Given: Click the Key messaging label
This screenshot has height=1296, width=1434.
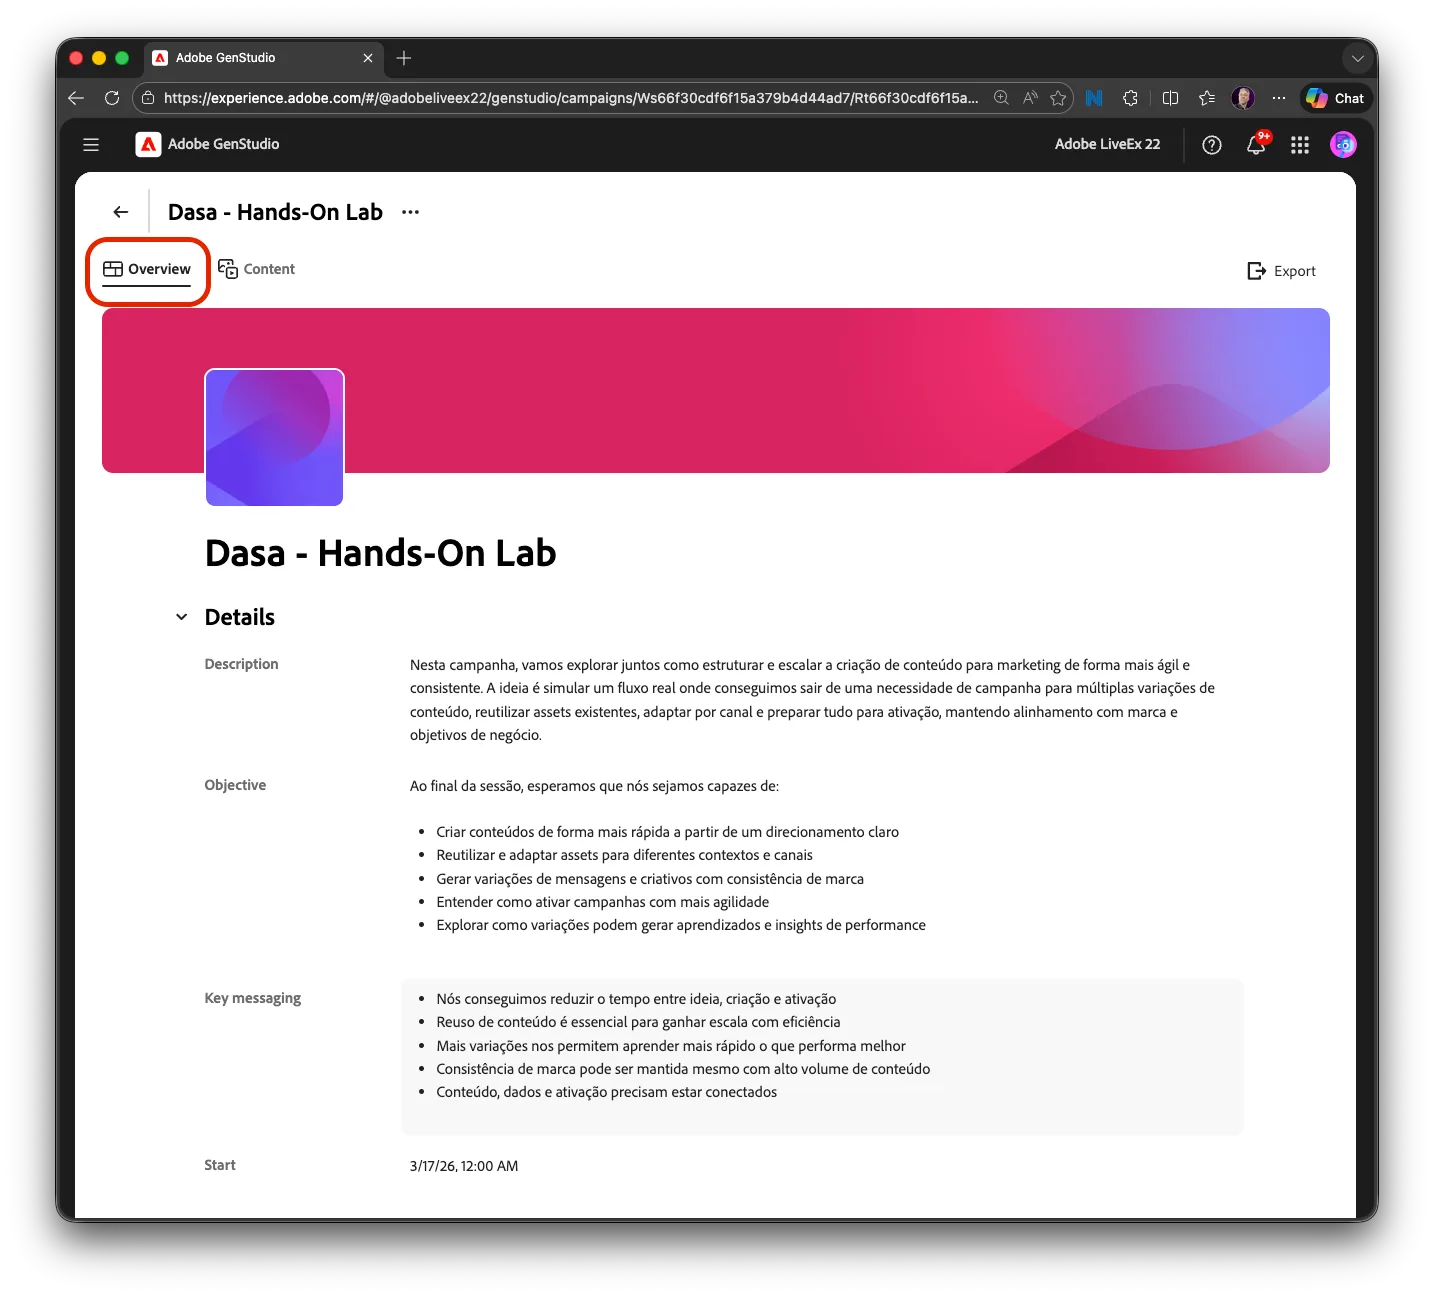Looking at the screenshot, I should (x=253, y=998).
